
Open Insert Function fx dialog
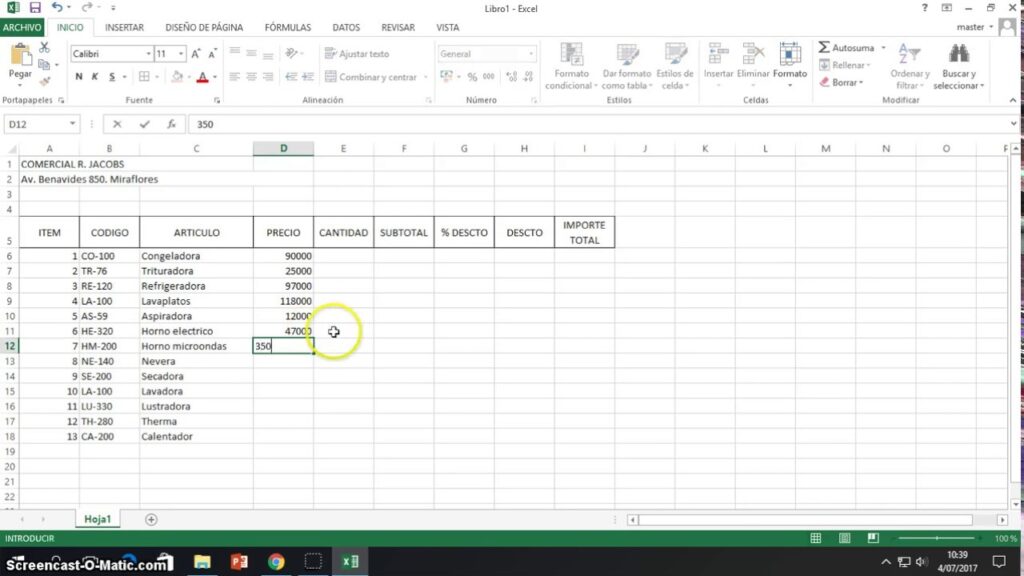(171, 124)
